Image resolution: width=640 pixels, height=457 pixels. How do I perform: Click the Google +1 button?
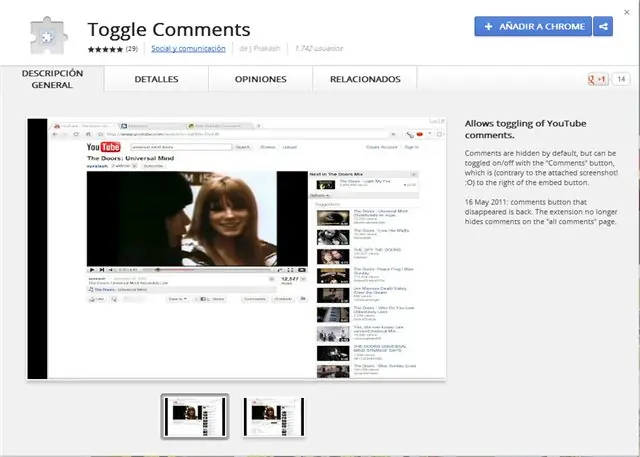click(x=598, y=79)
